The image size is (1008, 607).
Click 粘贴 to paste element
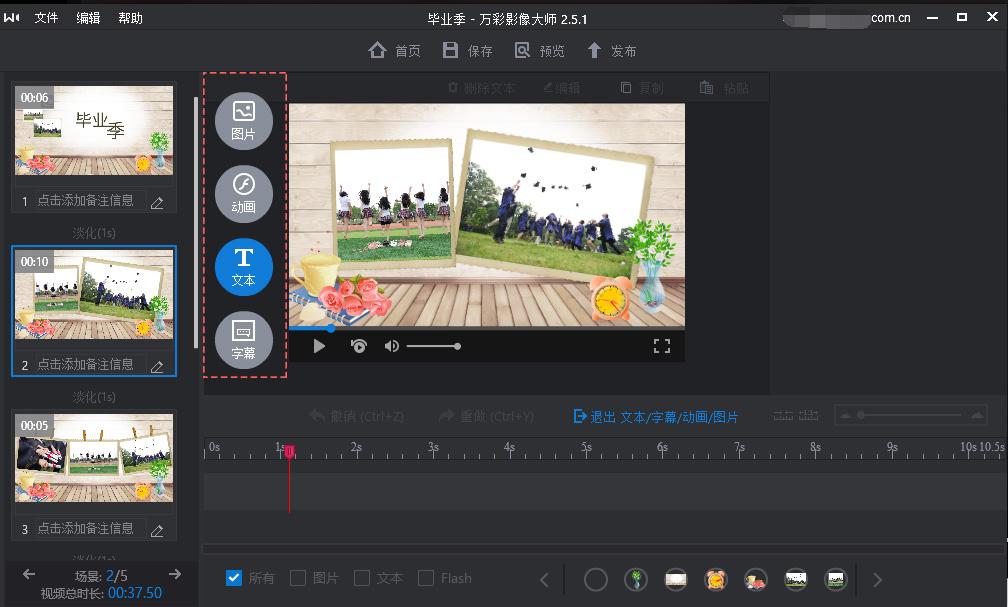click(727, 87)
